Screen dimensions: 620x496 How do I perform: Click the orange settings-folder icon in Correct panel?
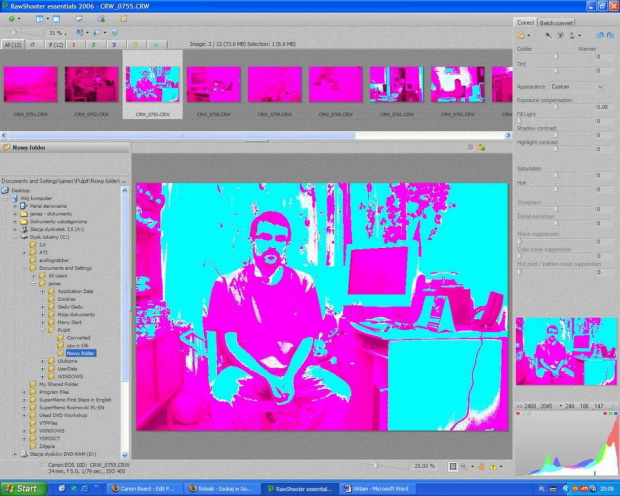click(521, 35)
